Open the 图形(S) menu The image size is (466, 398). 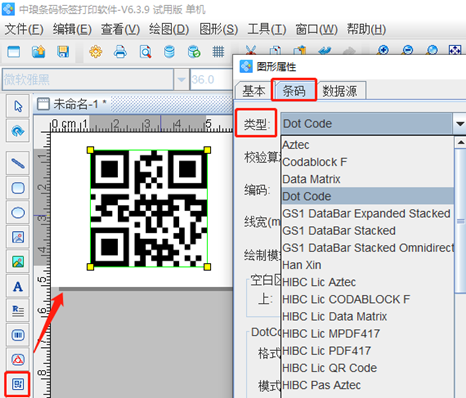click(x=219, y=29)
